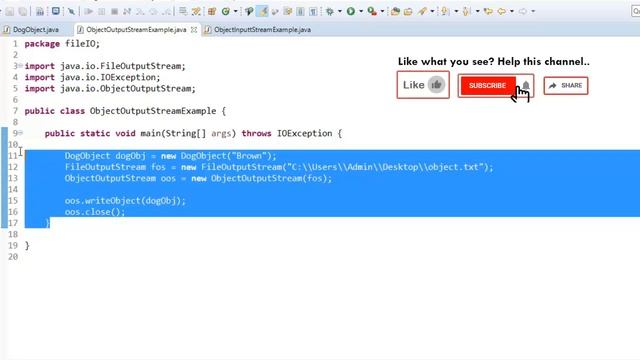Screen dimensions: 640x360
Task: Click the Run with red toolbox icon
Action: point(372,11)
